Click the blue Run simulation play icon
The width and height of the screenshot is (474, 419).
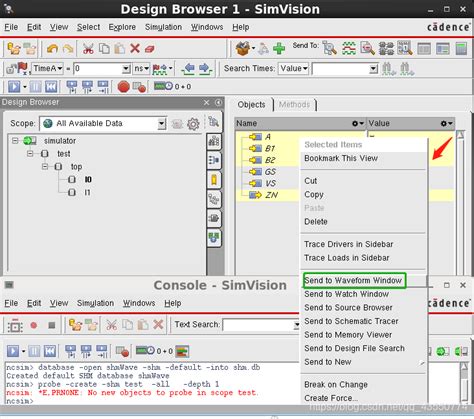[x=14, y=87]
